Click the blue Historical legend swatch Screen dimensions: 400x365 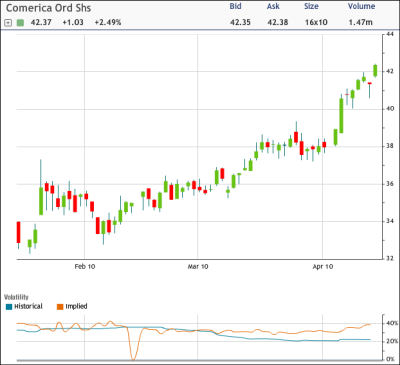(x=9, y=307)
